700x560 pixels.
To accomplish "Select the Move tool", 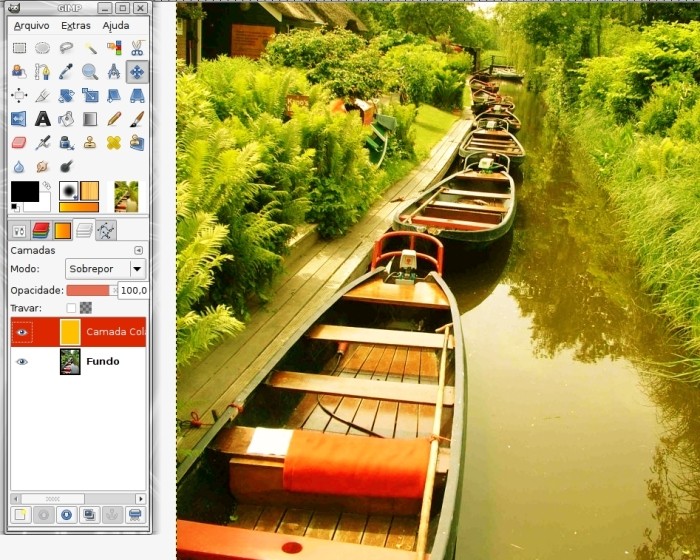I will (x=137, y=71).
